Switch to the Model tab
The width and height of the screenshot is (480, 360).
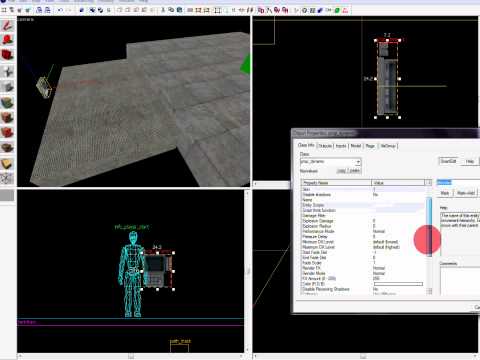point(356,146)
